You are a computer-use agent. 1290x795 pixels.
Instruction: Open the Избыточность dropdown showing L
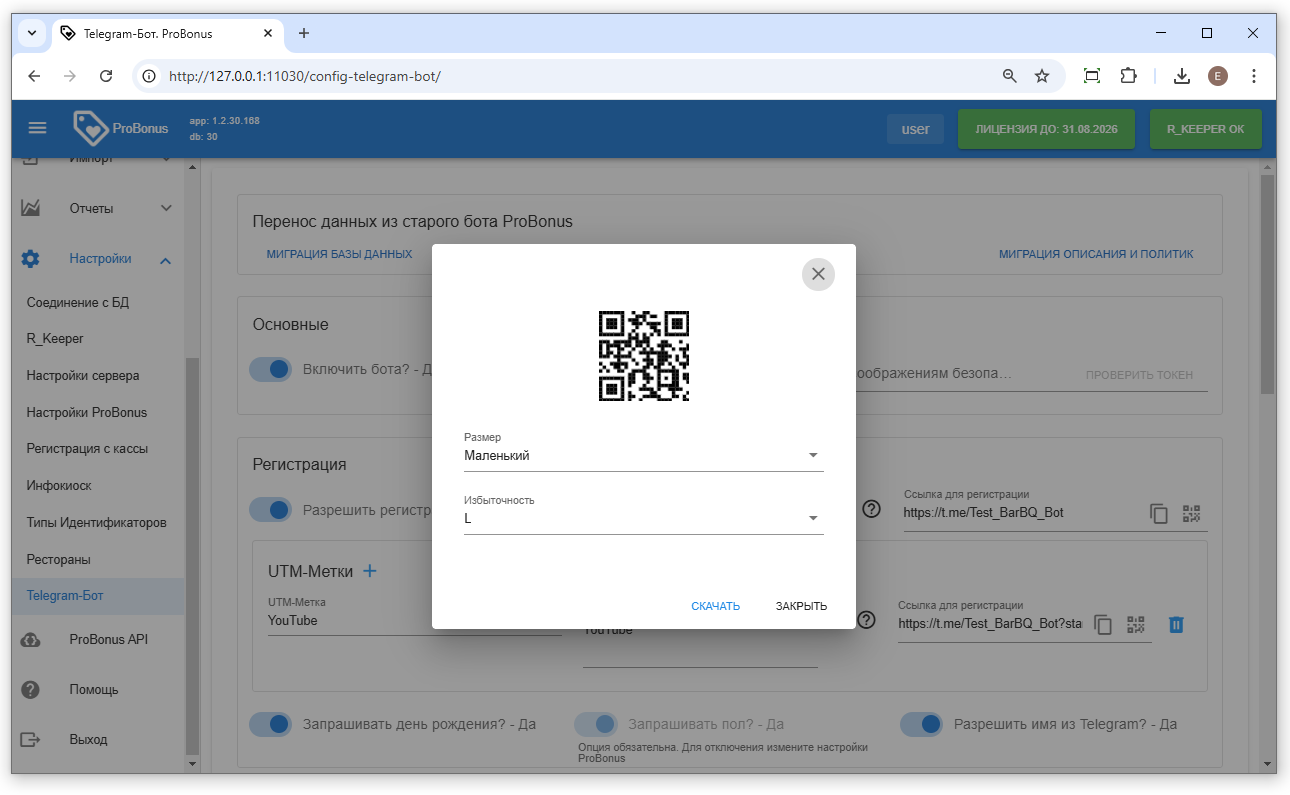pos(643,518)
